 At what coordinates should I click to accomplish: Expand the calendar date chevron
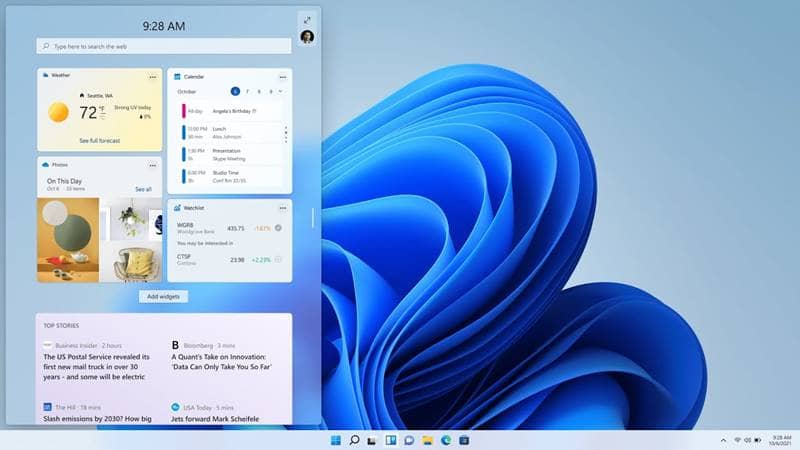280,91
